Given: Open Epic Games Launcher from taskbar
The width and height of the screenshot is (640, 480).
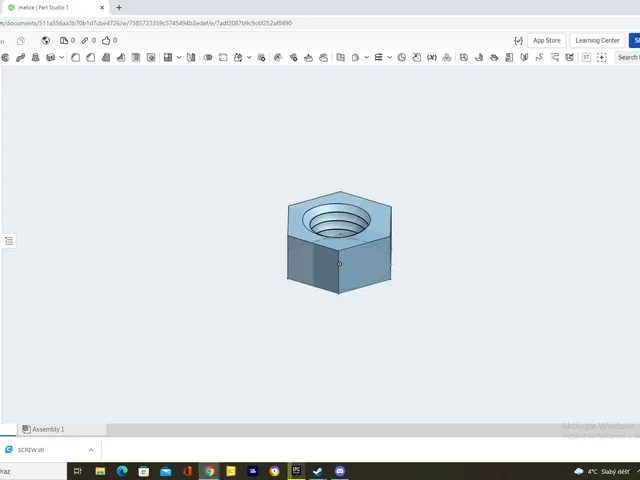Looking at the screenshot, I should click(296, 471).
